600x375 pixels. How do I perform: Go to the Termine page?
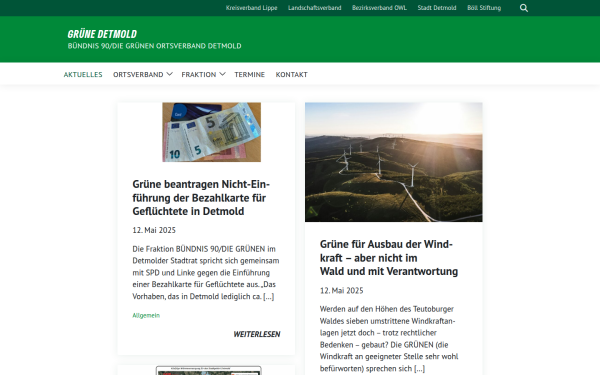[x=249, y=75]
